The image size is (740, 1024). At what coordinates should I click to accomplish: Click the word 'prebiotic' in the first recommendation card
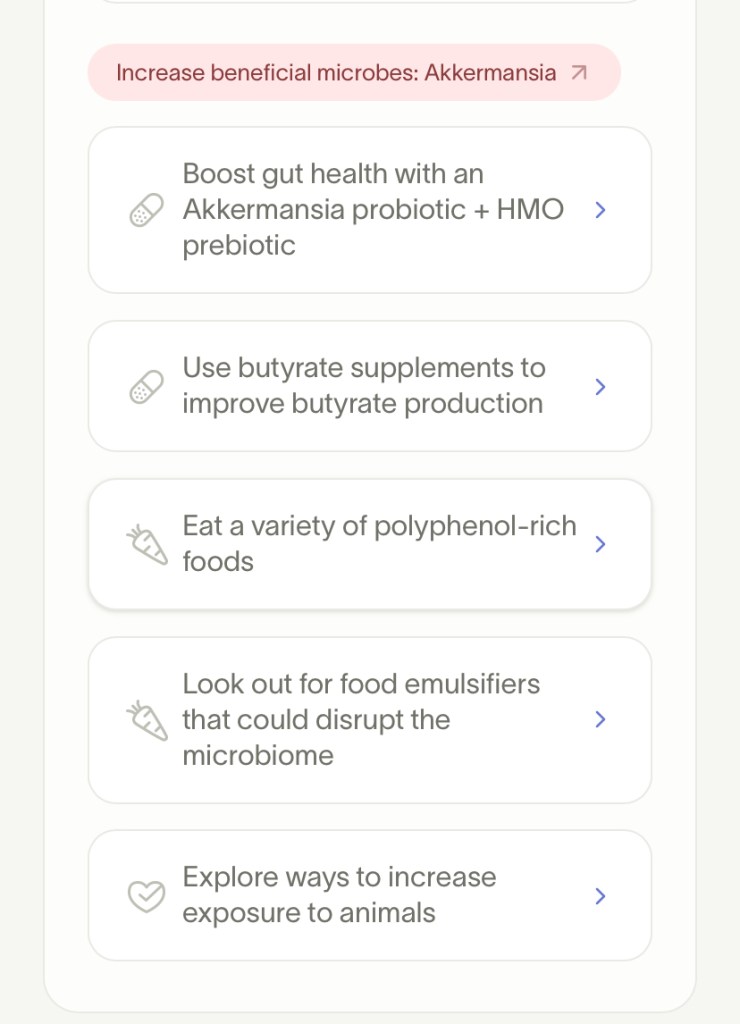pyautogui.click(x=239, y=245)
